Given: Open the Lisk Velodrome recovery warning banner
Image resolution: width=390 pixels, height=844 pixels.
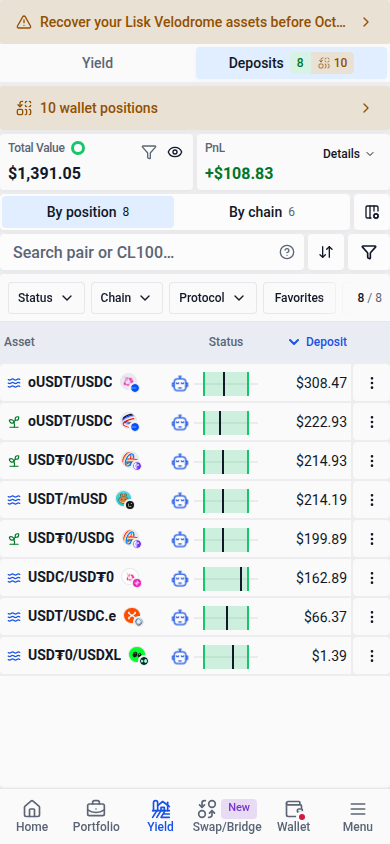Looking at the screenshot, I should coord(195,22).
